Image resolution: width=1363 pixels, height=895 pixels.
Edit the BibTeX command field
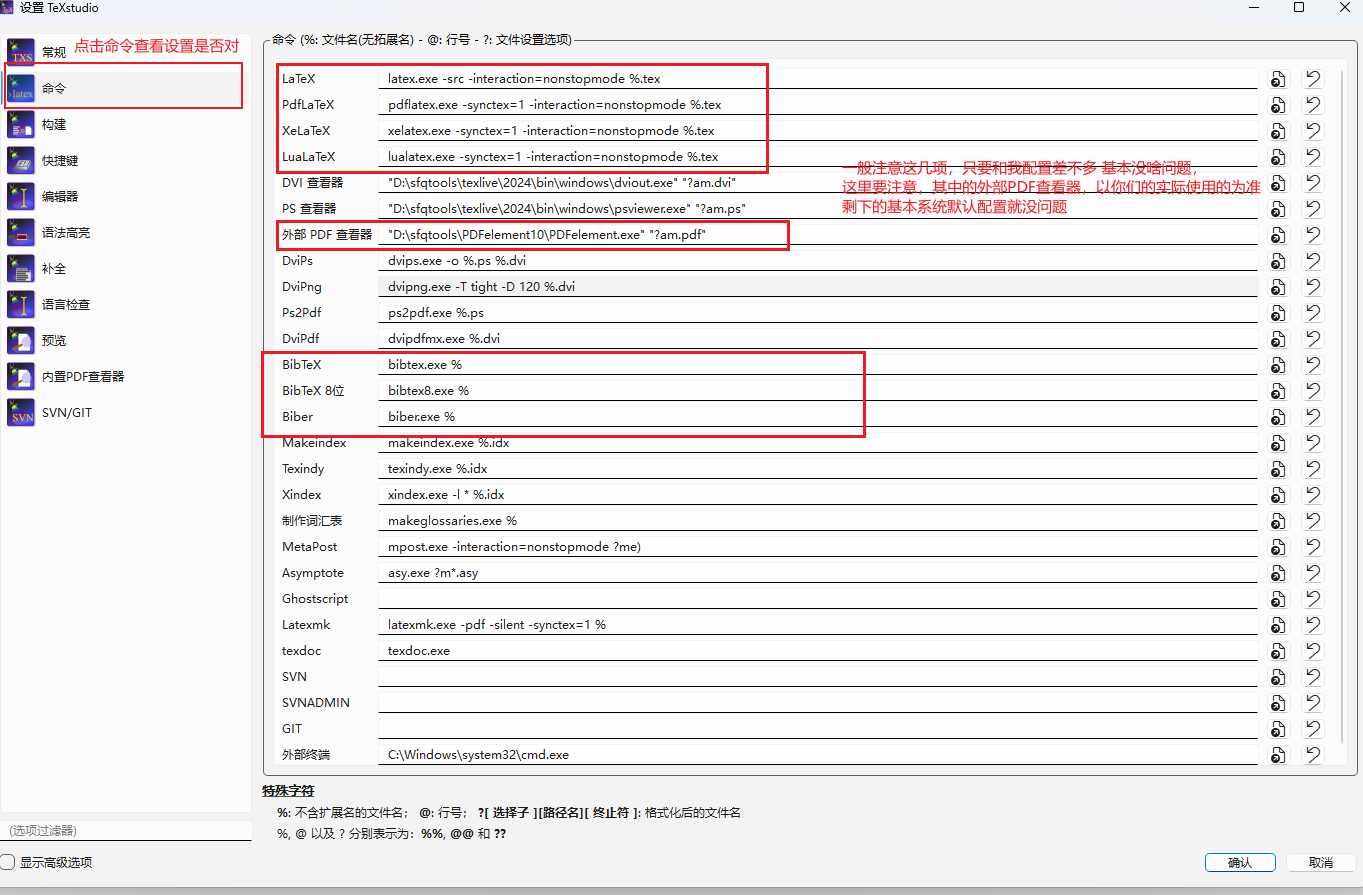coord(818,364)
